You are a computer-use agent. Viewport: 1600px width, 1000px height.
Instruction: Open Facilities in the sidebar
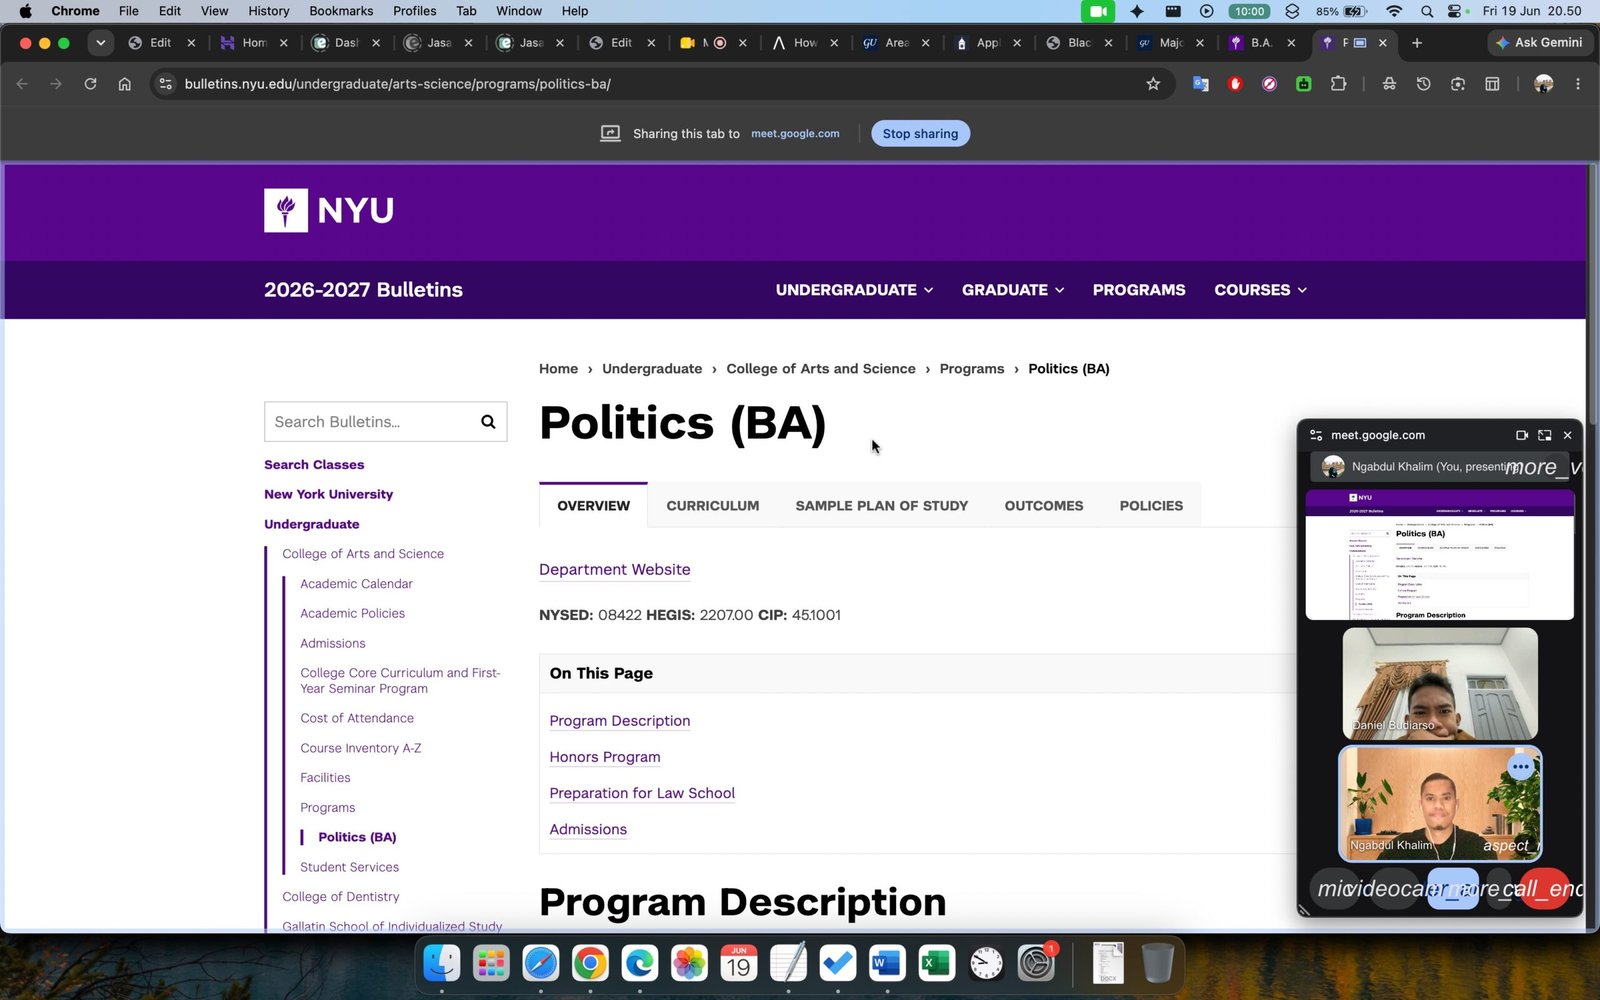tap(325, 778)
